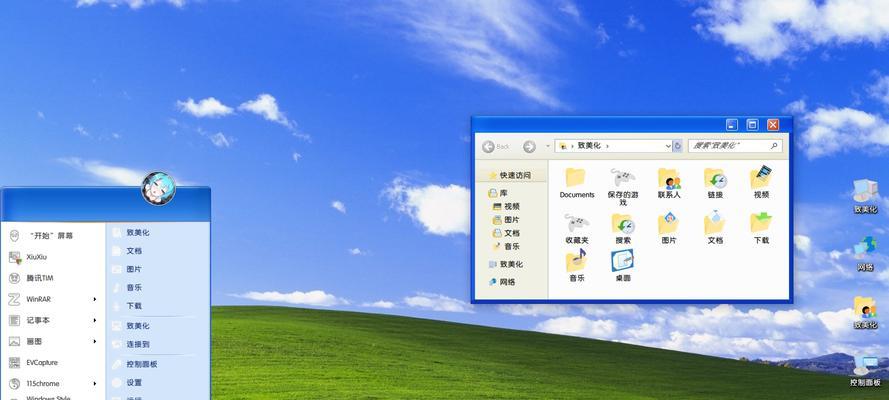Viewport: 889px width, 400px height.
Task: Open the 联系人 contacts folder
Action: click(669, 182)
